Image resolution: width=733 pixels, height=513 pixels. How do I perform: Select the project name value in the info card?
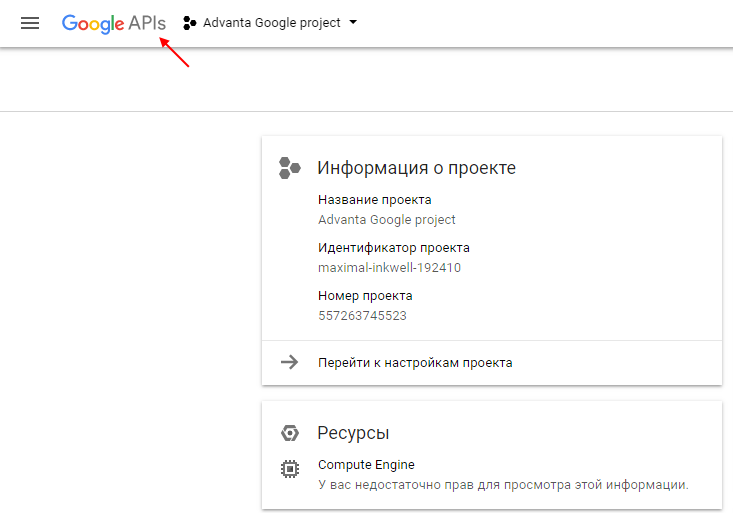[x=386, y=219]
